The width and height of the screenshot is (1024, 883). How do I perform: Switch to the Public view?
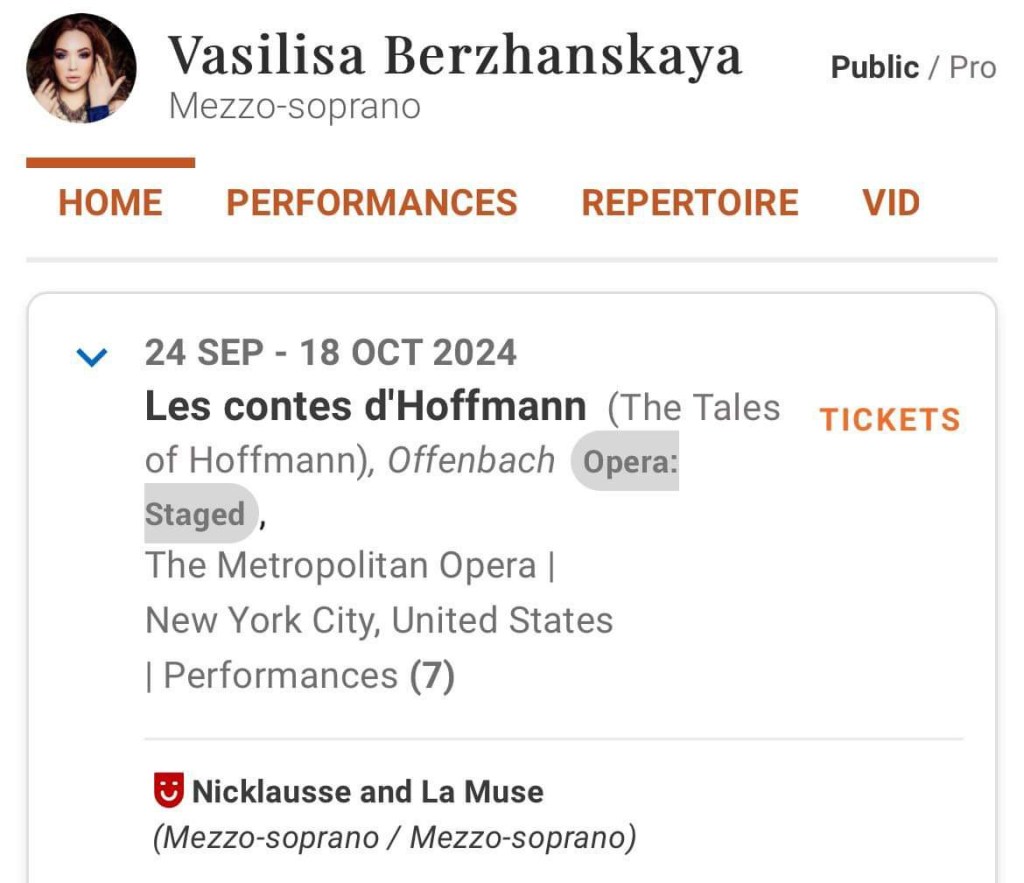coord(874,68)
